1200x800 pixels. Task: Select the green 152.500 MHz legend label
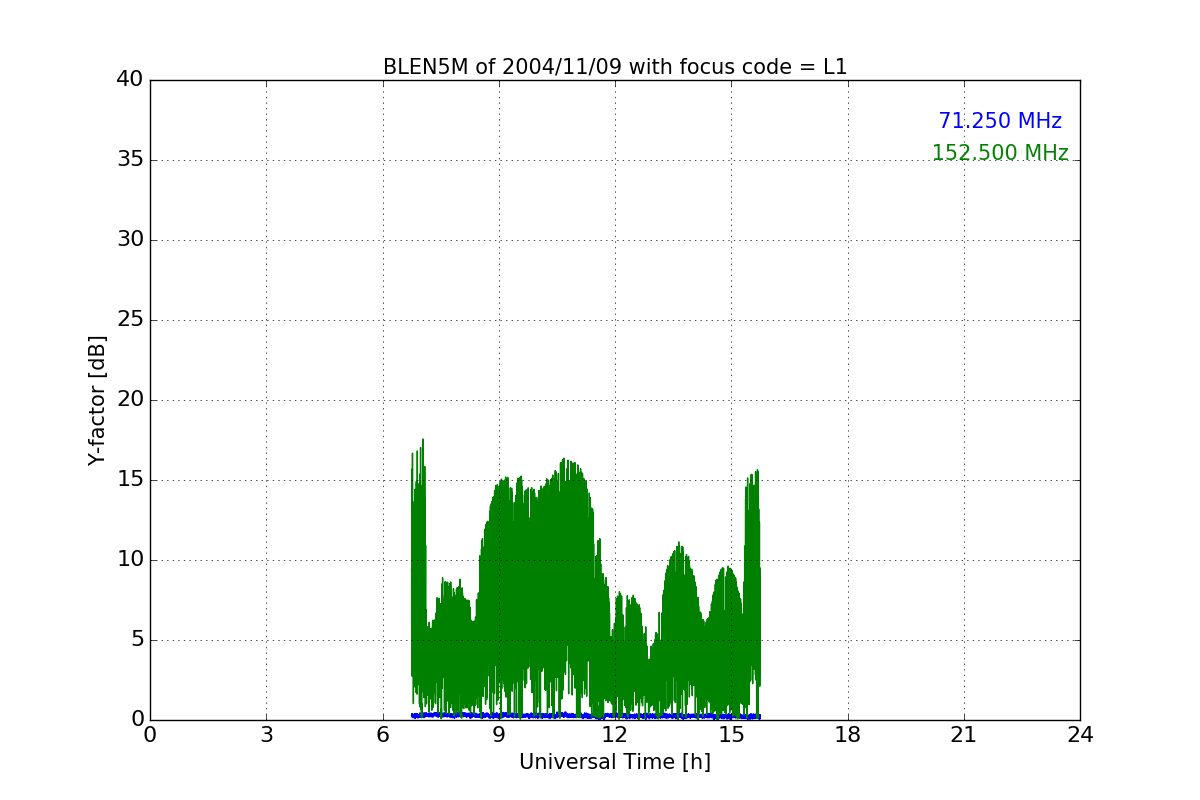(1000, 154)
